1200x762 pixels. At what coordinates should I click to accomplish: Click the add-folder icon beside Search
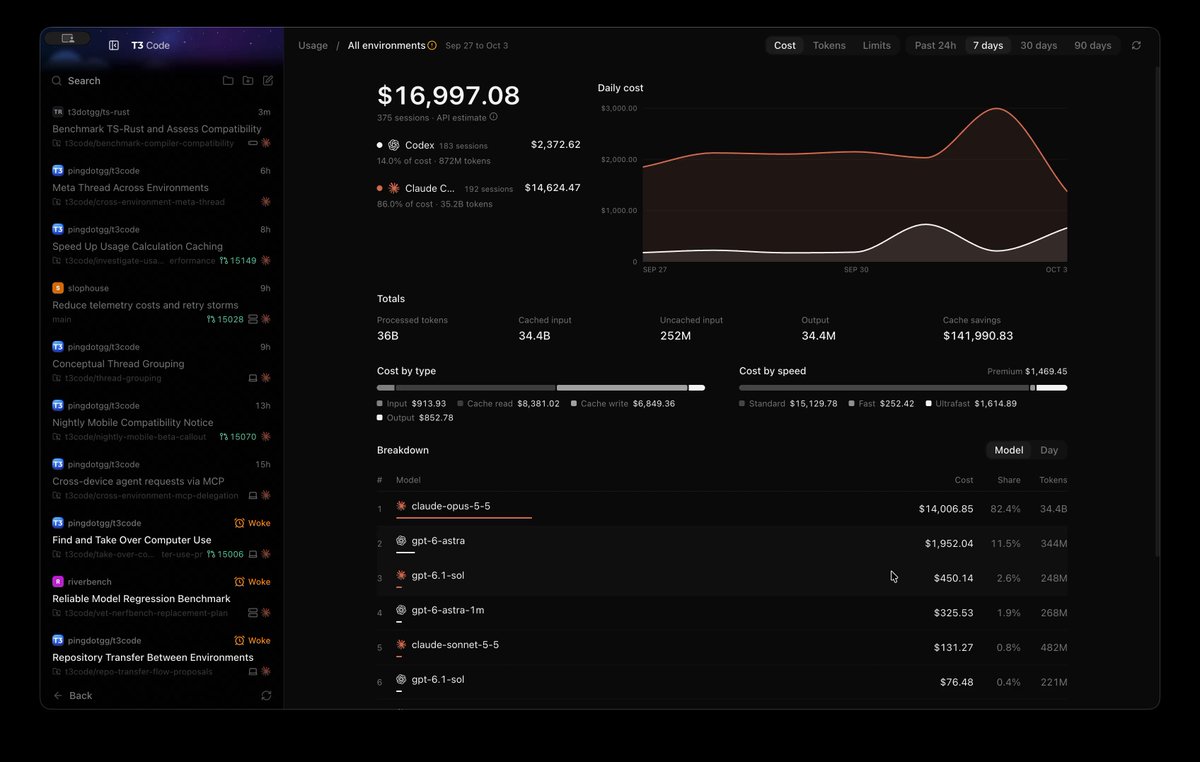pos(248,81)
